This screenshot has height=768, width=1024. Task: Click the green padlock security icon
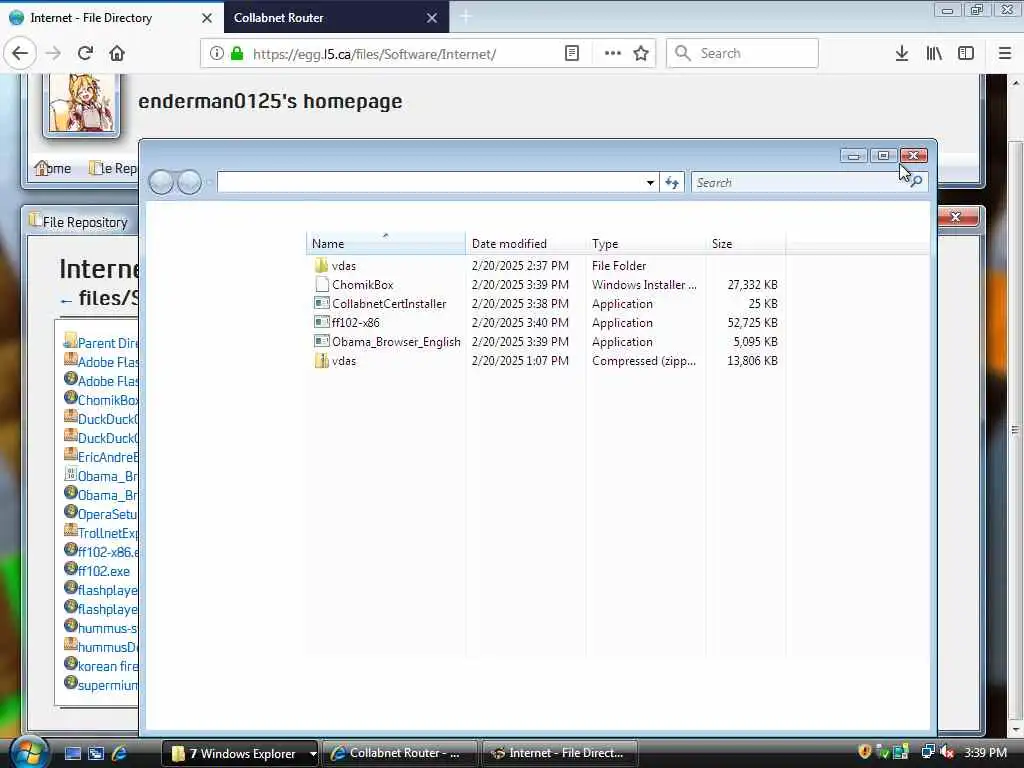pos(237,54)
